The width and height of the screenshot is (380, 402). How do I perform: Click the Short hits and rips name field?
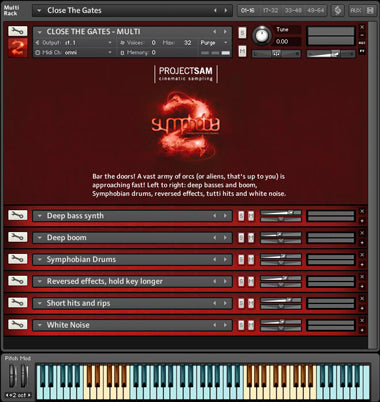point(132,303)
